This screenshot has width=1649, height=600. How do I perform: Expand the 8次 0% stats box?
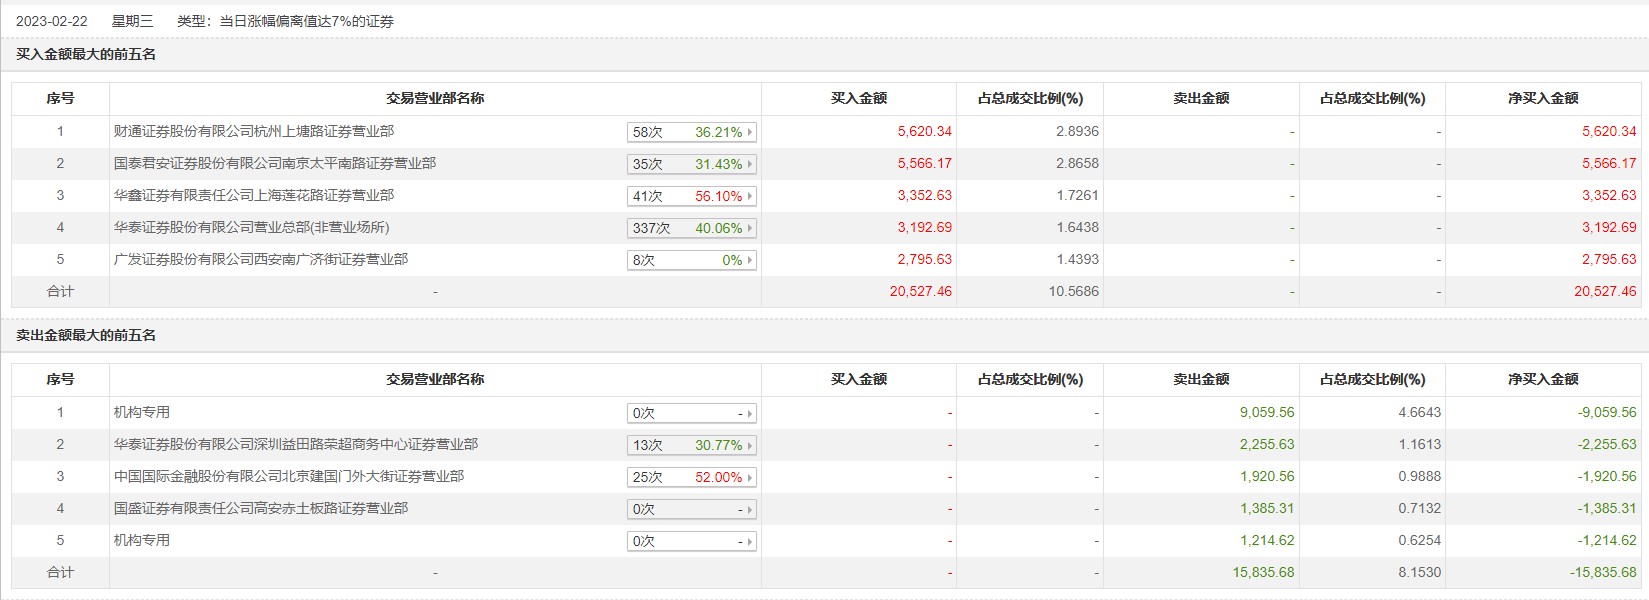point(691,260)
